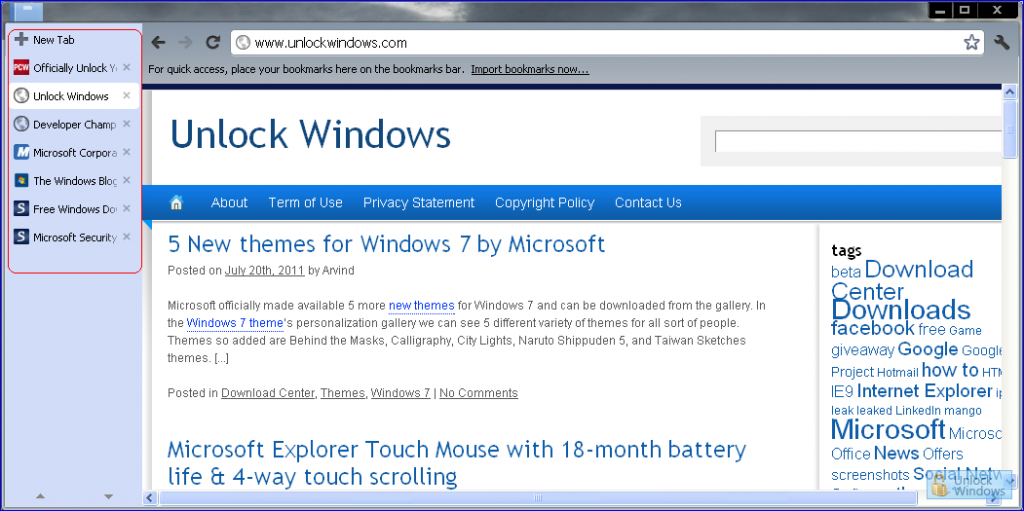Click the tab list up arrow

[40, 497]
